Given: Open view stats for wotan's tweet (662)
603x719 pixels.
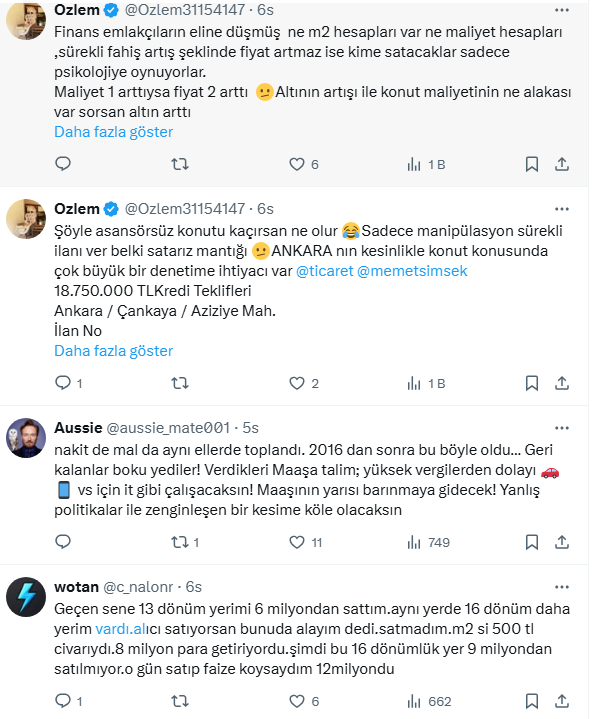Looking at the screenshot, I should [413, 702].
